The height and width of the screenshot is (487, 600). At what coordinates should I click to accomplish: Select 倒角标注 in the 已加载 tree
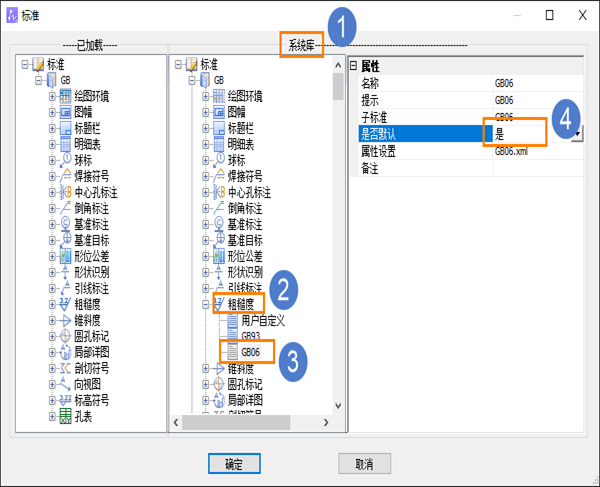91,208
